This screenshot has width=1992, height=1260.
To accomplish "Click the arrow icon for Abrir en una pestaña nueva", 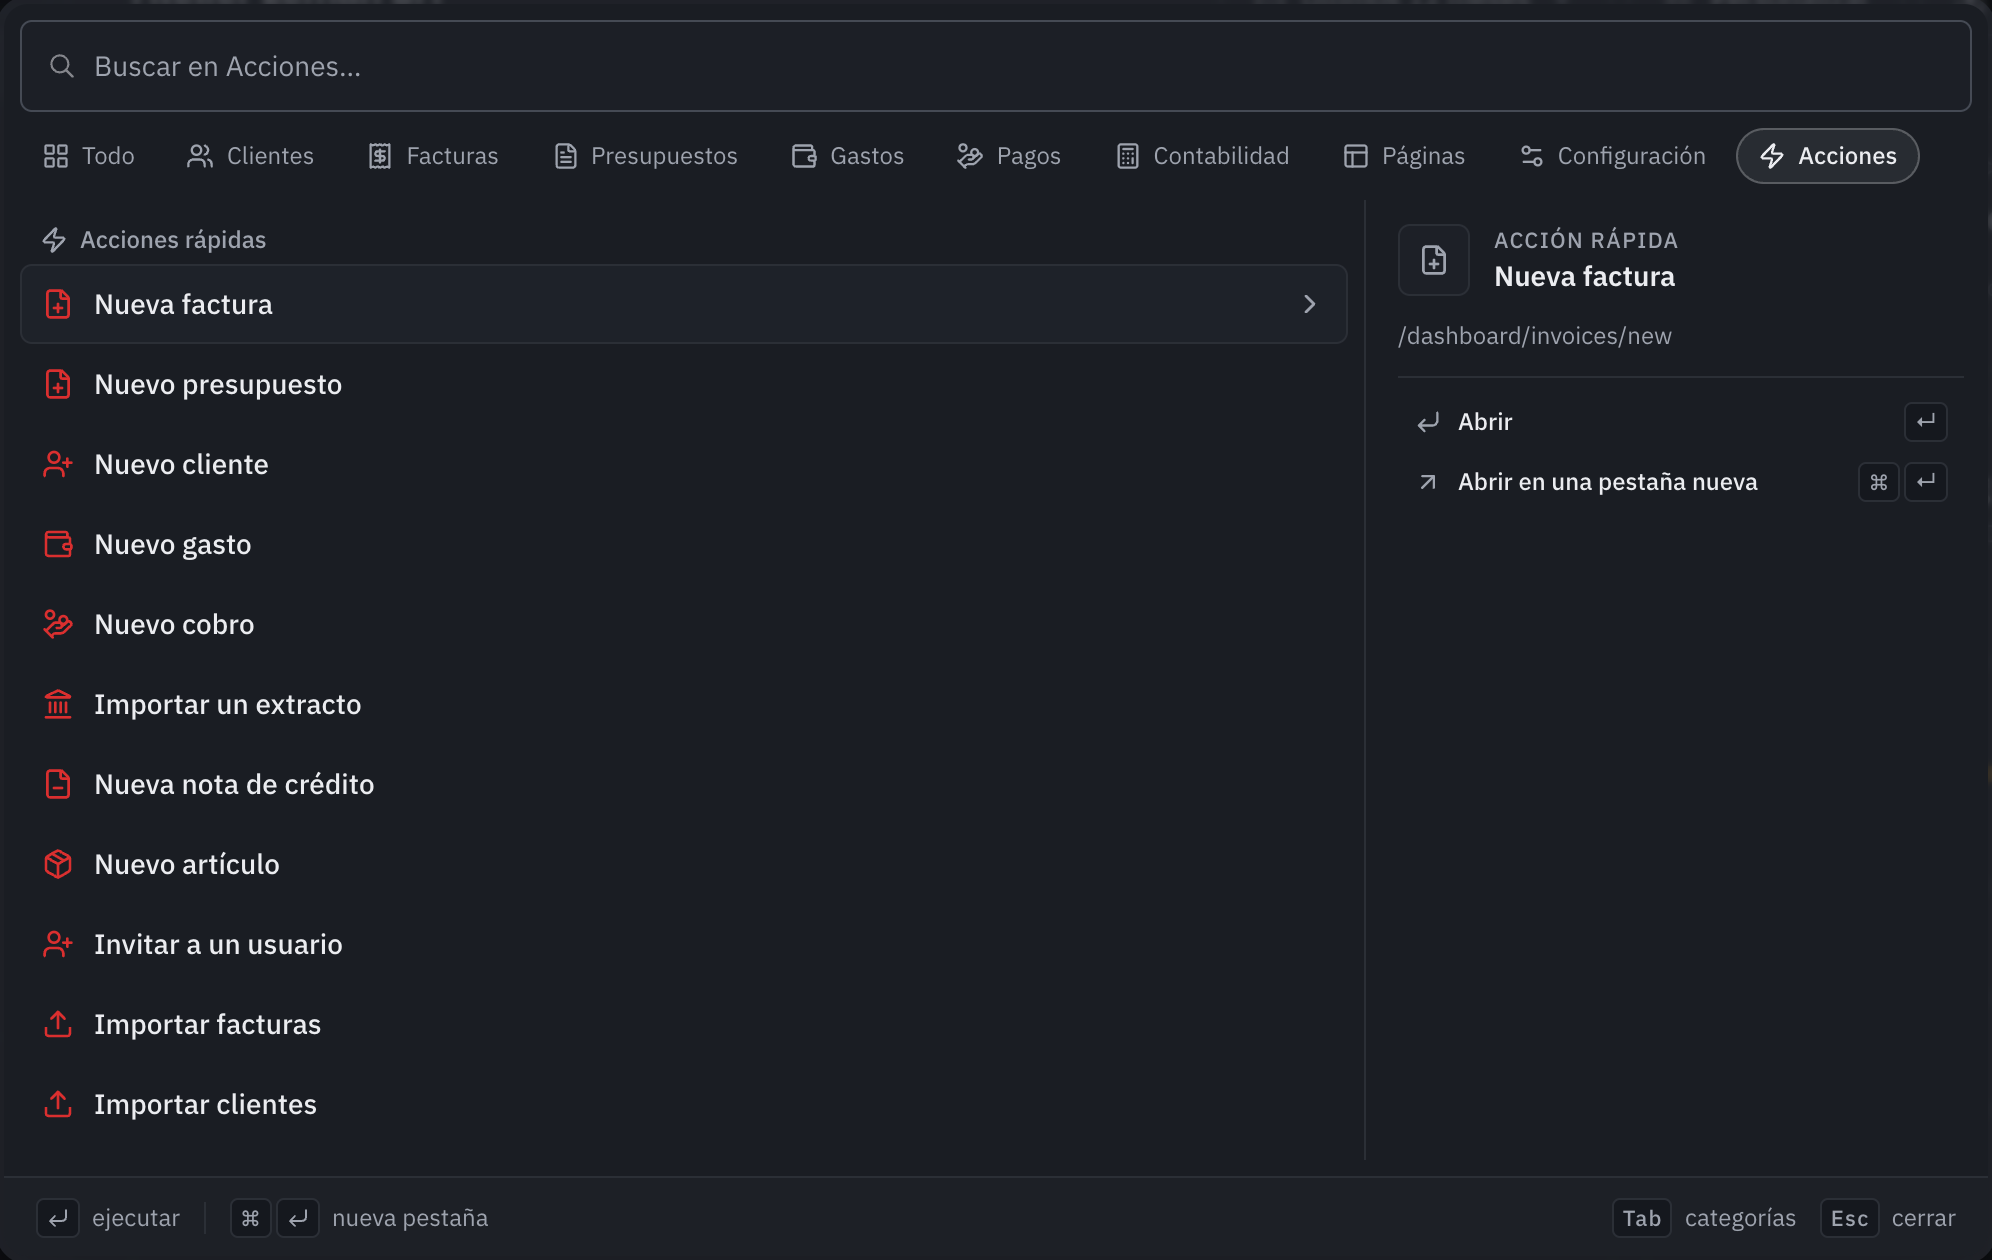I will pyautogui.click(x=1428, y=482).
